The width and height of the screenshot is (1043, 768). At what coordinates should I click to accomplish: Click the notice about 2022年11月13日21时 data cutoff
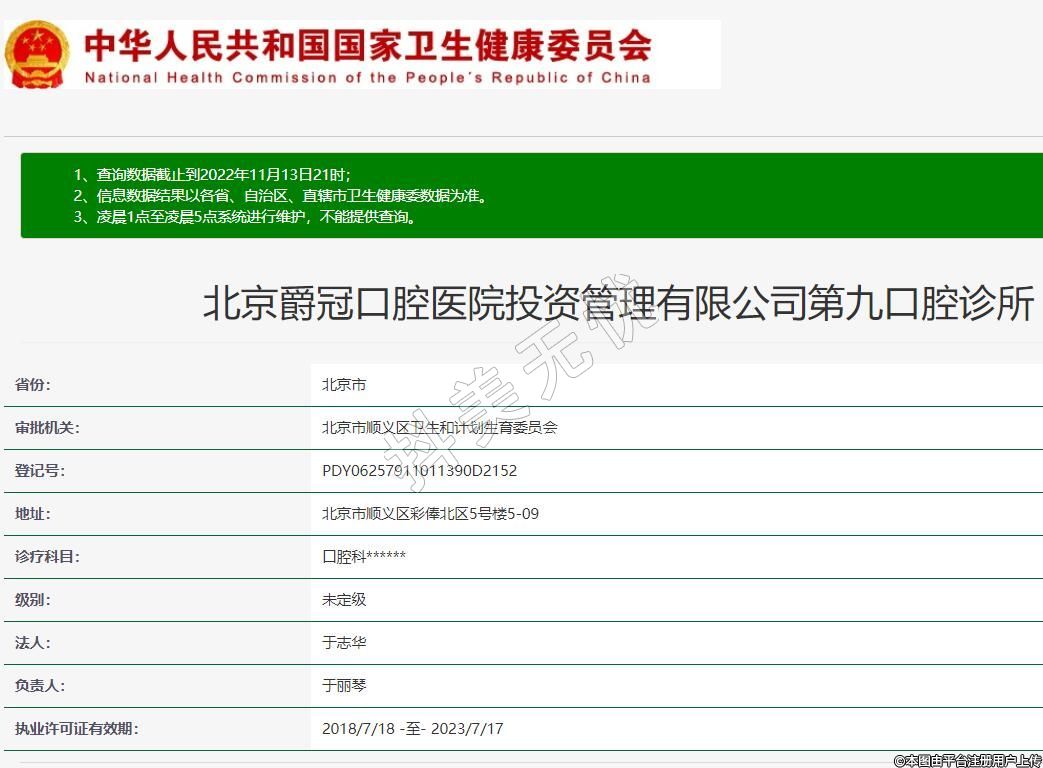212,174
